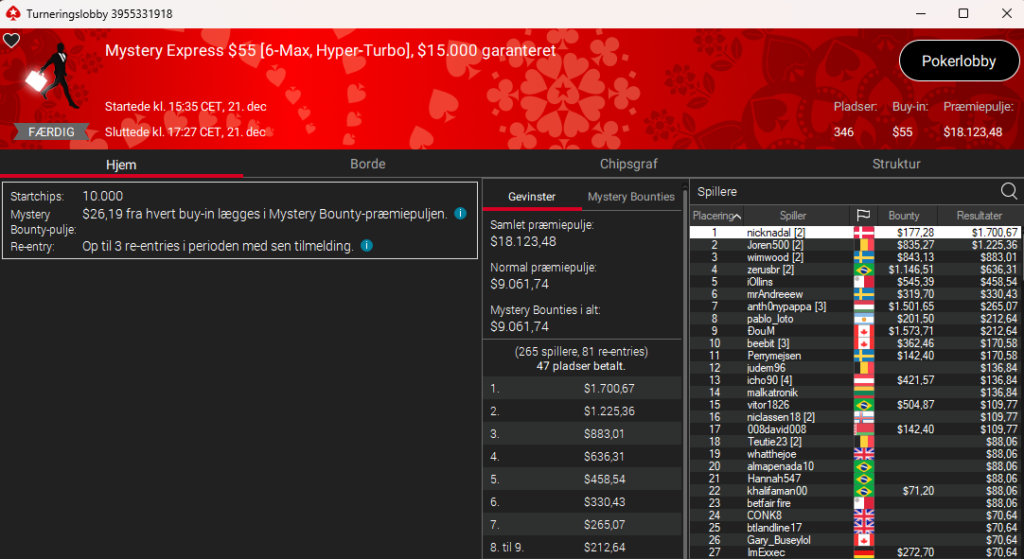Switch to the Borde tab
The width and height of the screenshot is (1024, 559).
click(367, 164)
